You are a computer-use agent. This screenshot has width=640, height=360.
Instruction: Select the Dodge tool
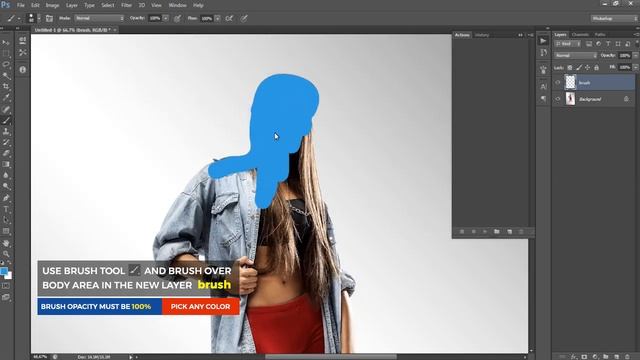[6, 187]
